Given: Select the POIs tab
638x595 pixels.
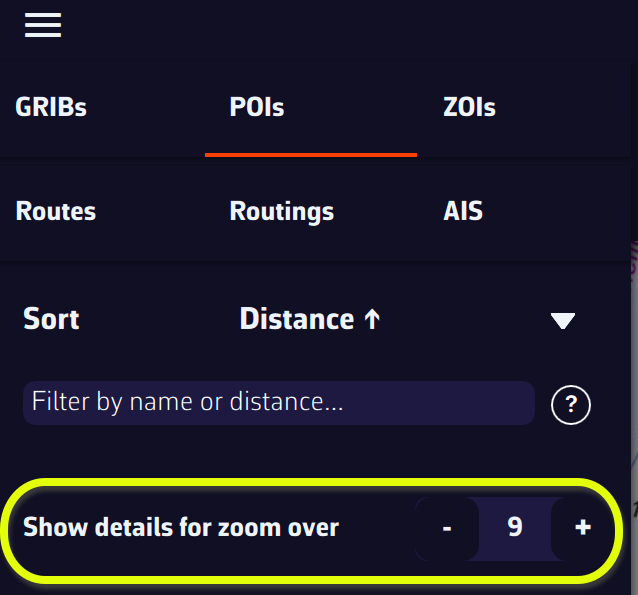Looking at the screenshot, I should 257,107.
